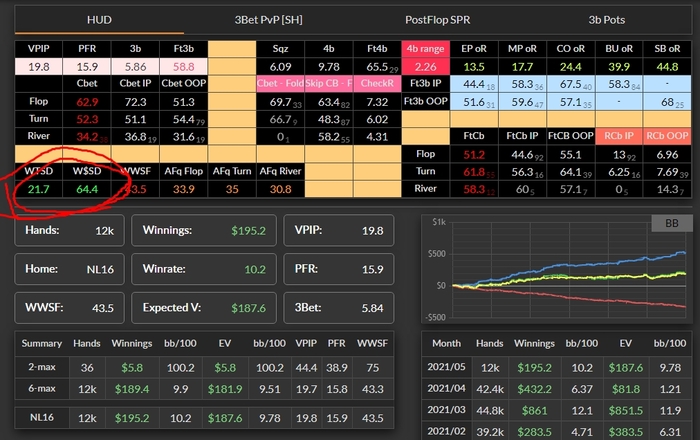Switch to the HUD tab
Screen dimensions: 700x440
tap(99, 18)
